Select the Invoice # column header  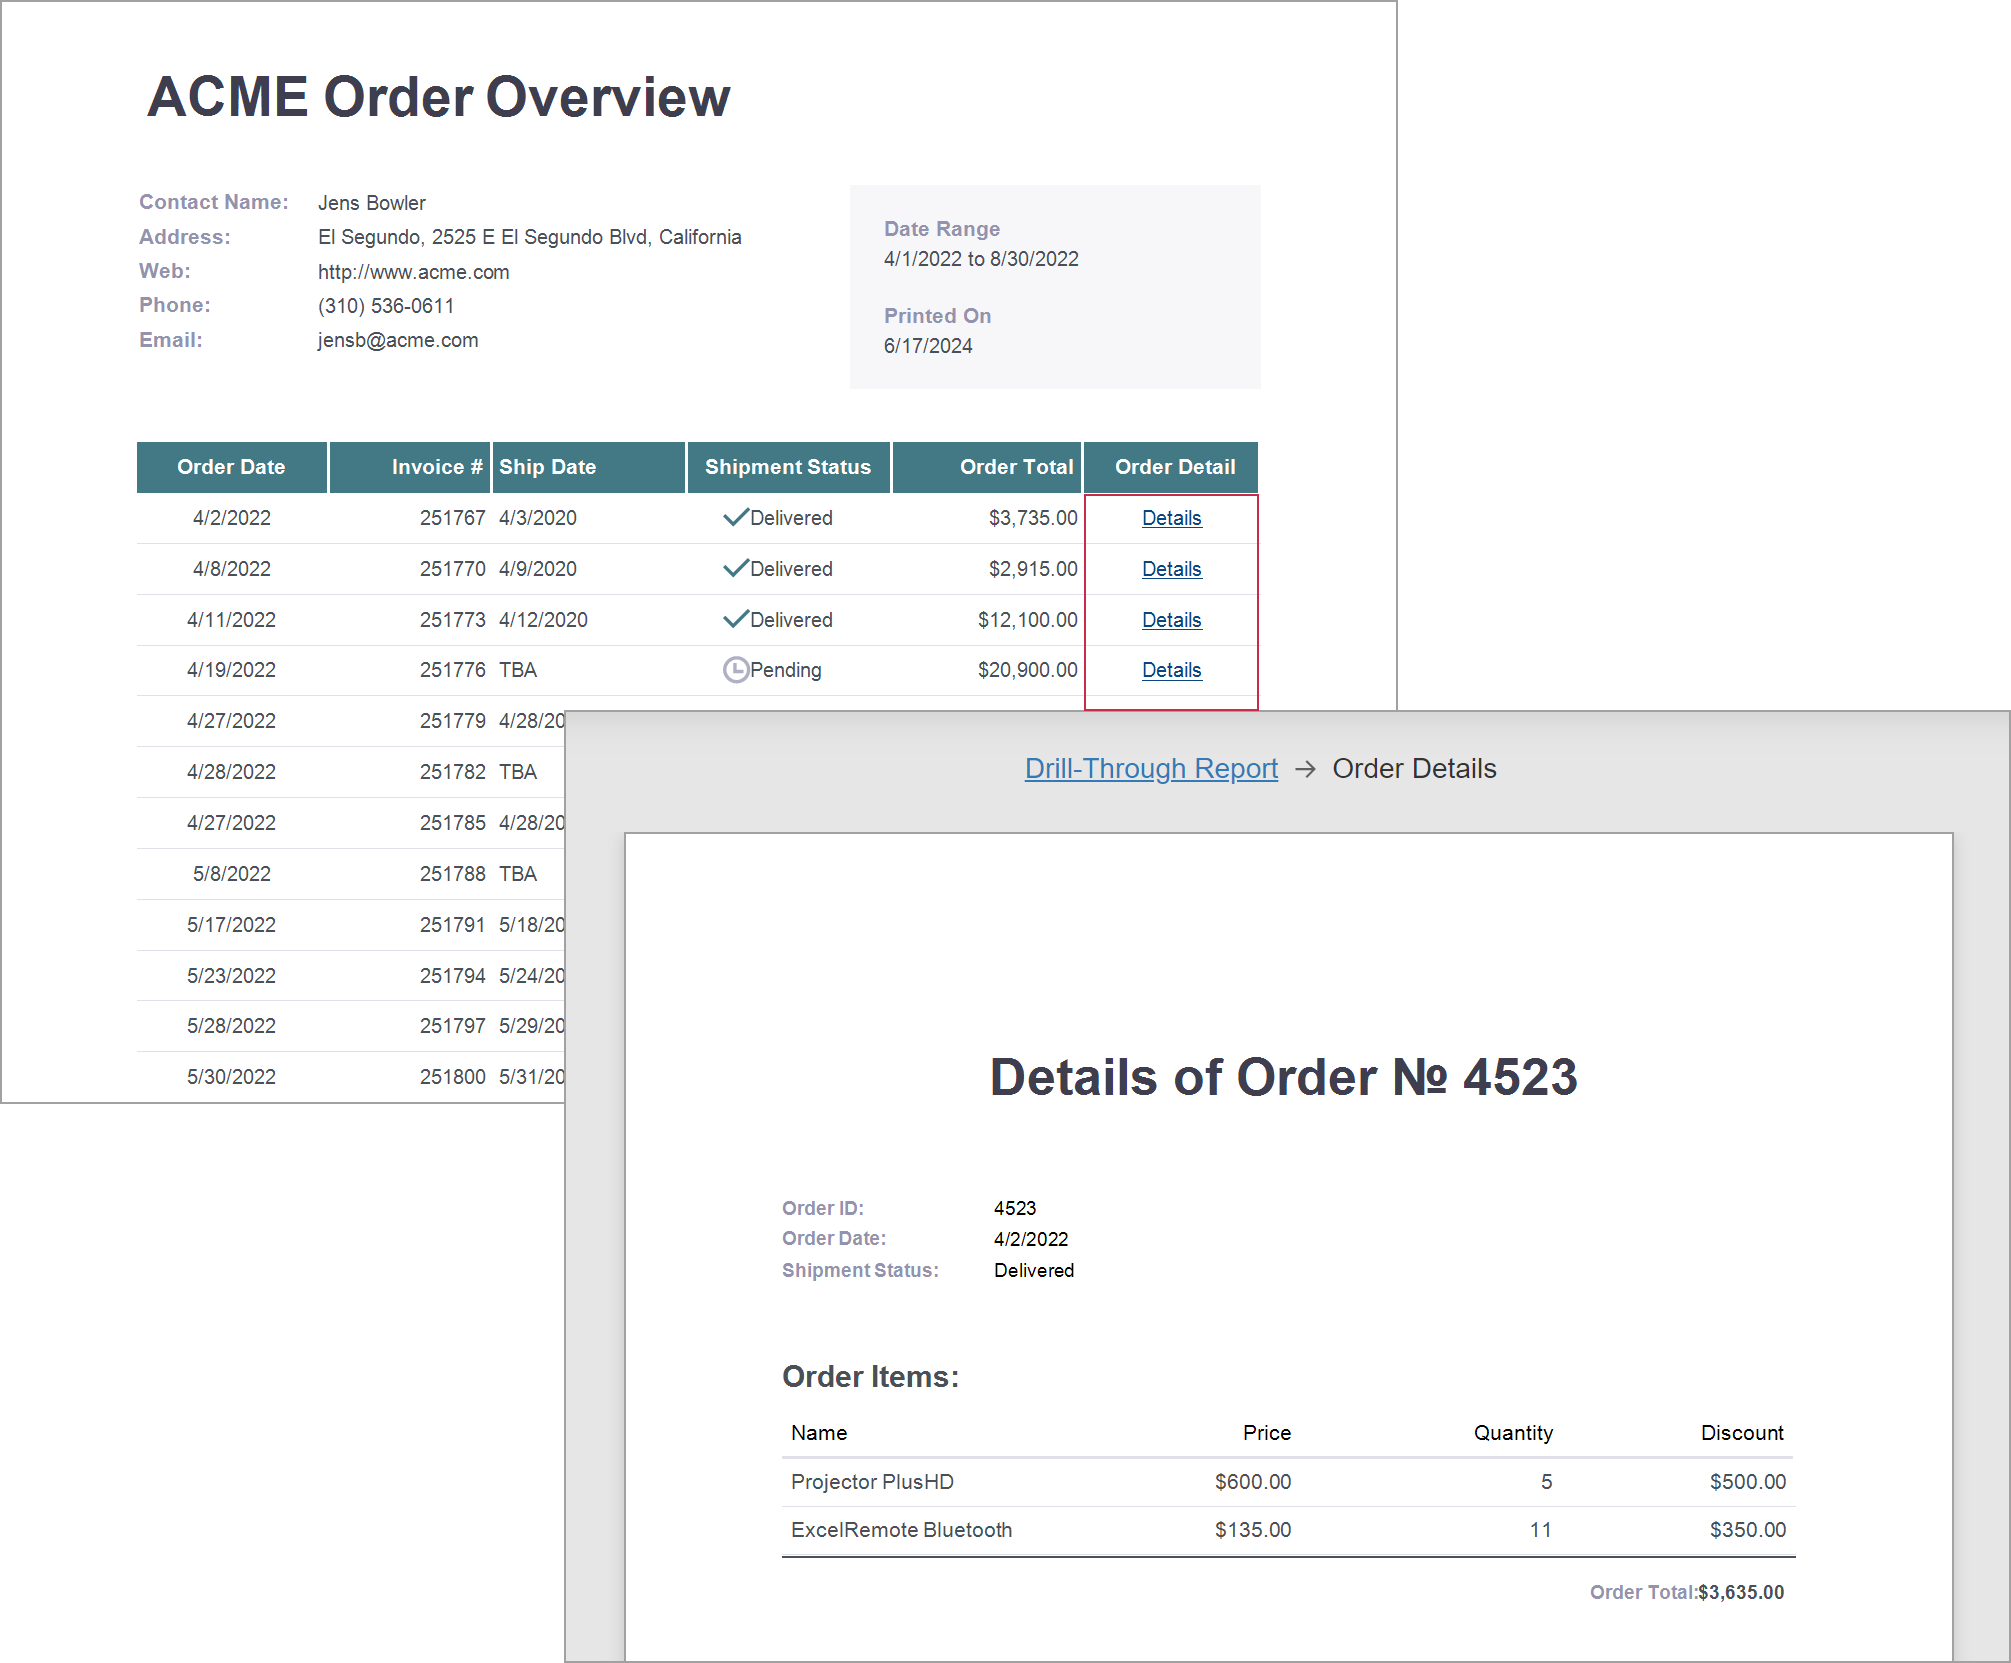click(x=410, y=467)
